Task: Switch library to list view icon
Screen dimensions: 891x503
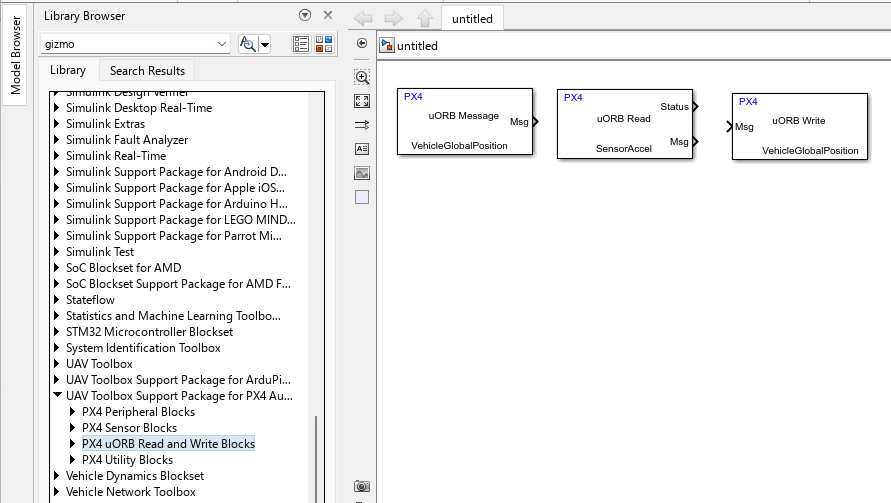Action: (301, 44)
